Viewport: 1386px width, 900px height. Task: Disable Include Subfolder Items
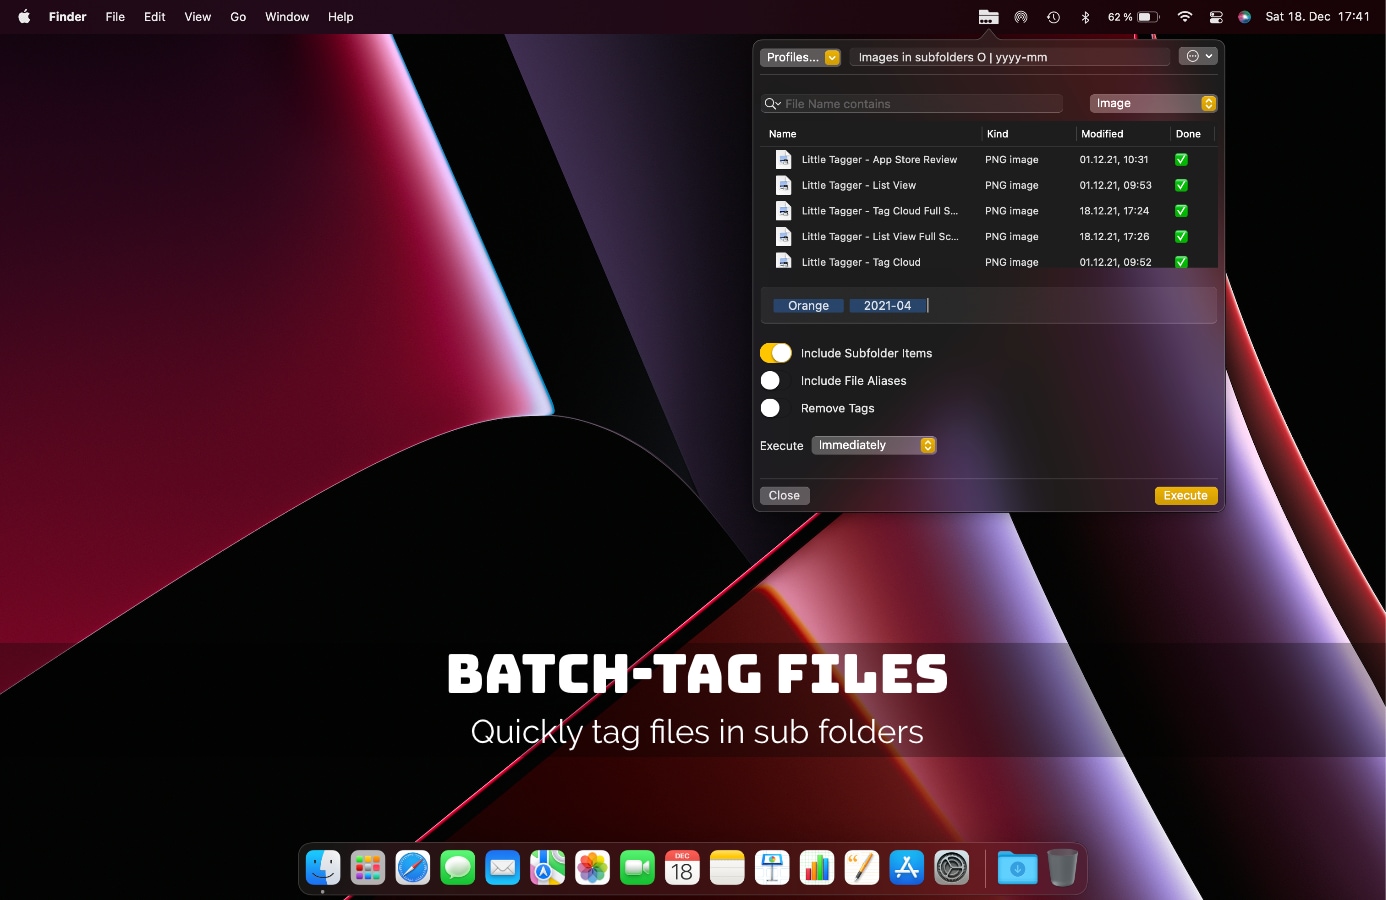point(775,352)
